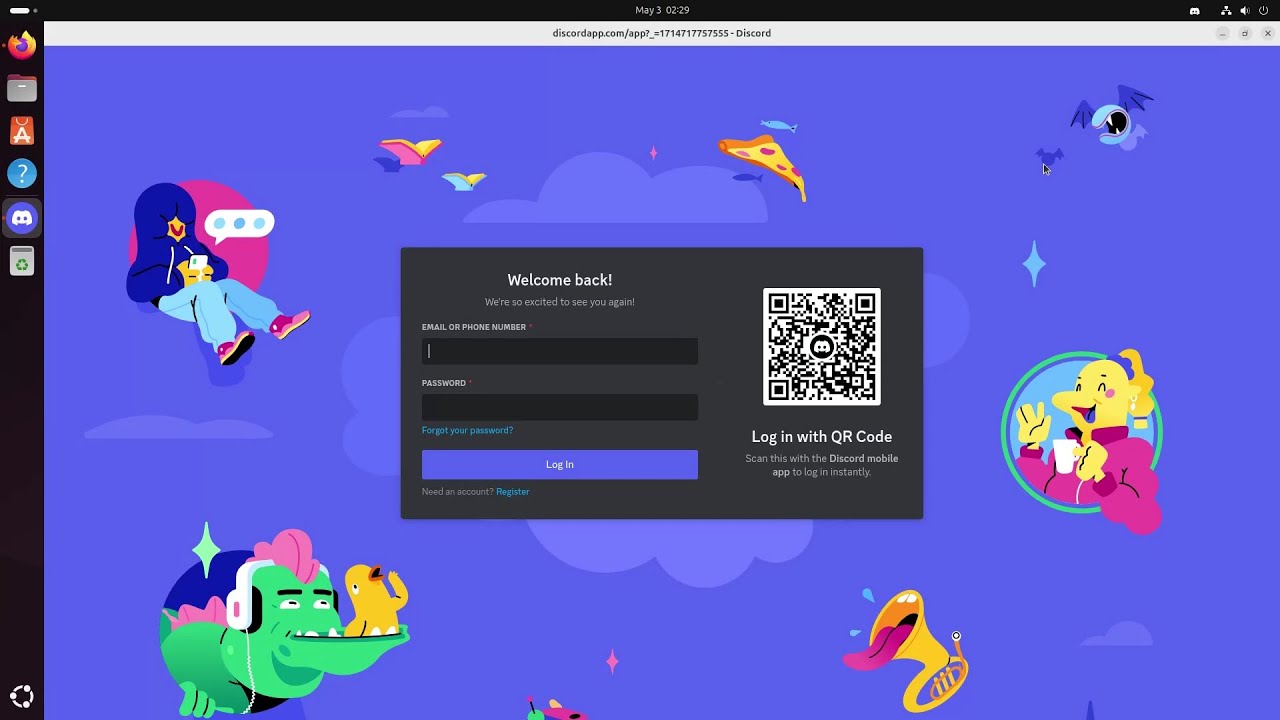Close the Discord window
Viewport: 1280px width, 720px height.
(x=1268, y=33)
